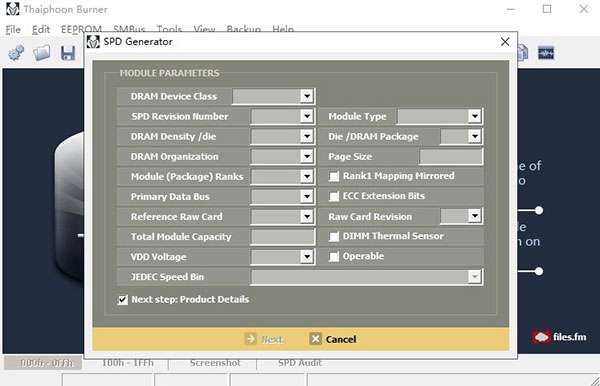Viewport: 600px width, 386px height.
Task: Click the report document toolbar icon
Action: point(522,53)
